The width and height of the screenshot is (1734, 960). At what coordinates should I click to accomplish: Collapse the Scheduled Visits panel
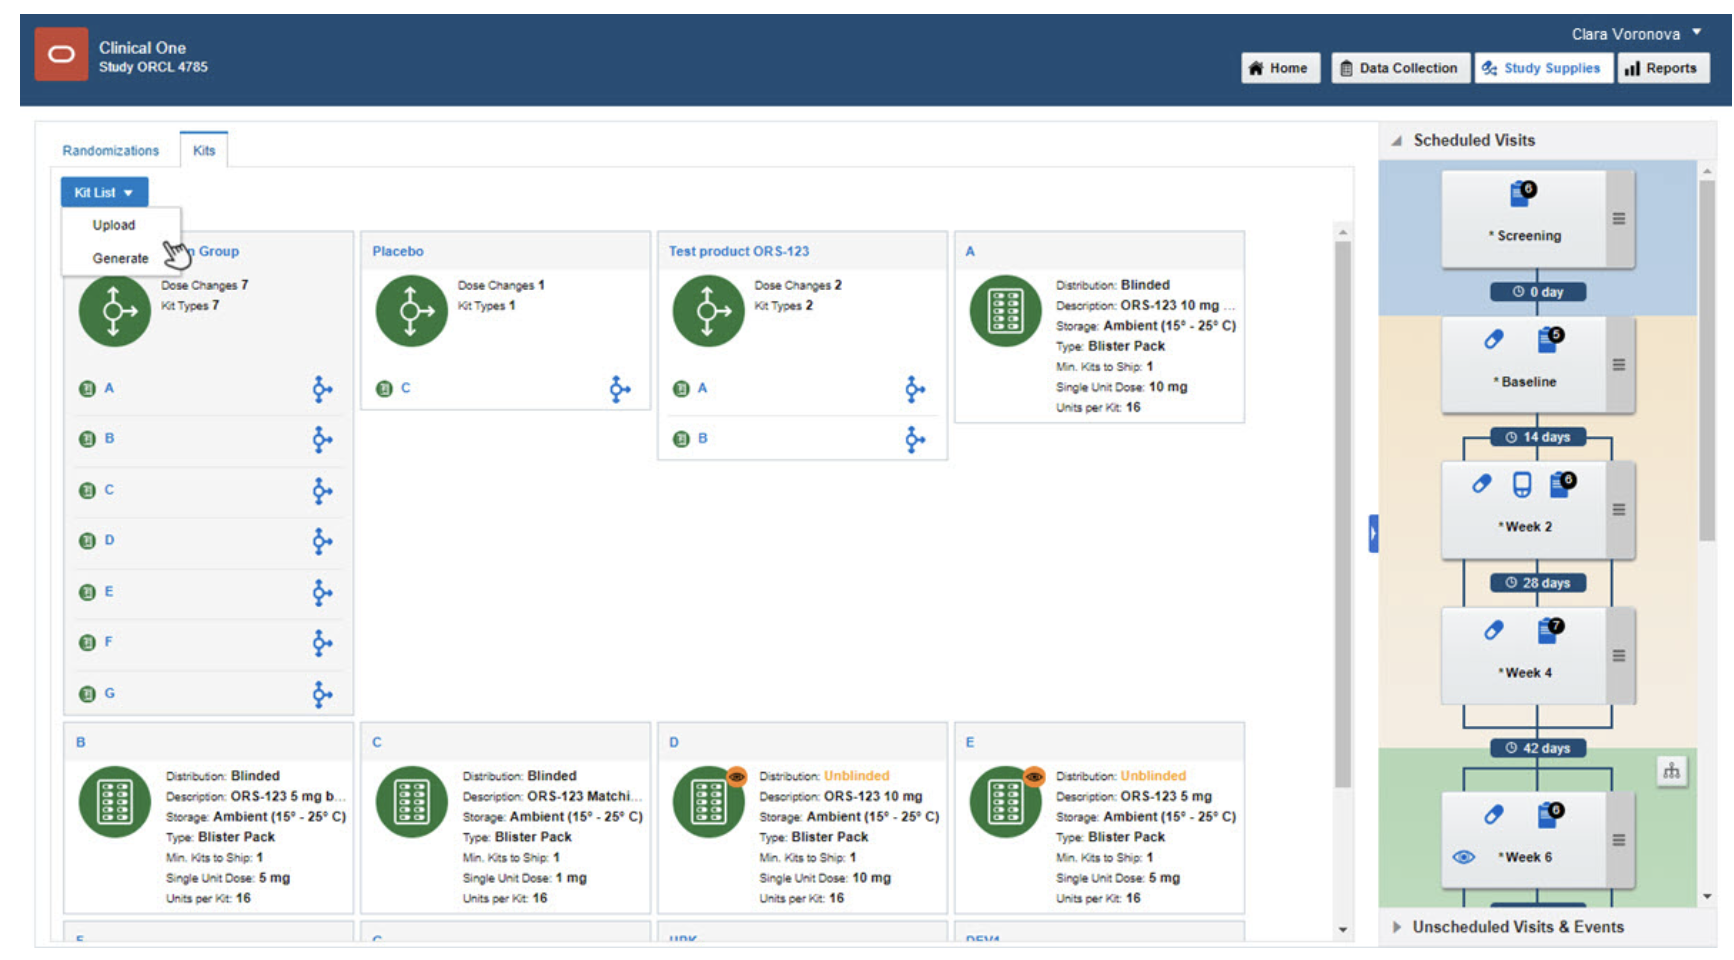(x=1396, y=141)
